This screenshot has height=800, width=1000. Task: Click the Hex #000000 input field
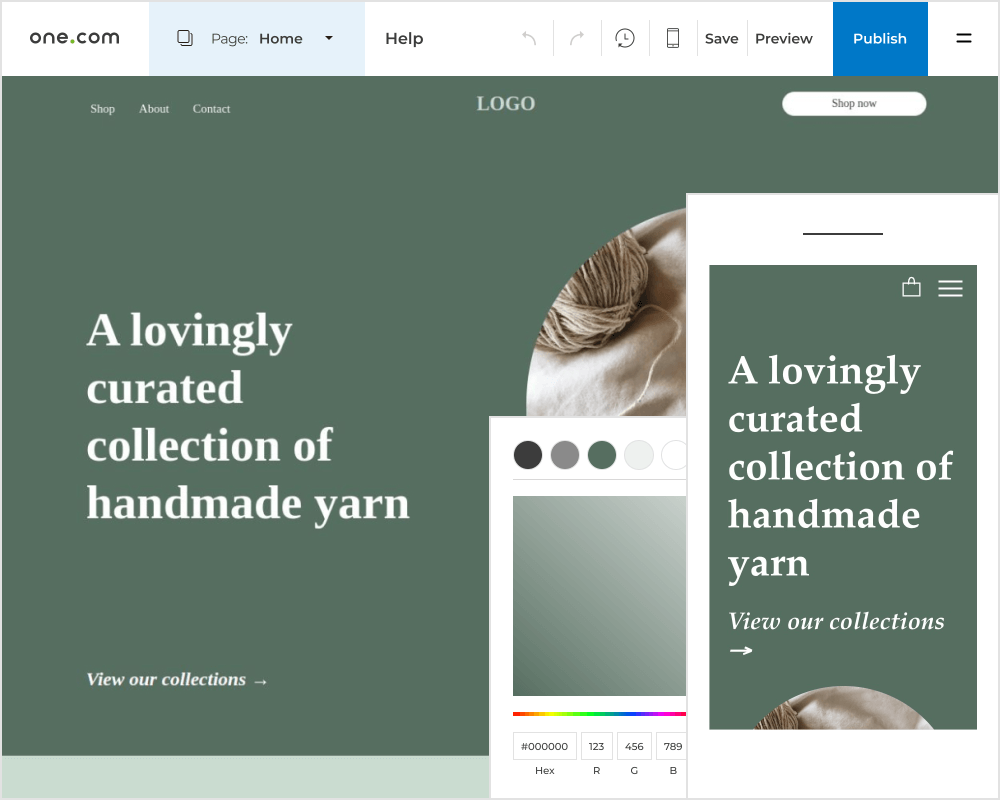pyautogui.click(x=545, y=746)
